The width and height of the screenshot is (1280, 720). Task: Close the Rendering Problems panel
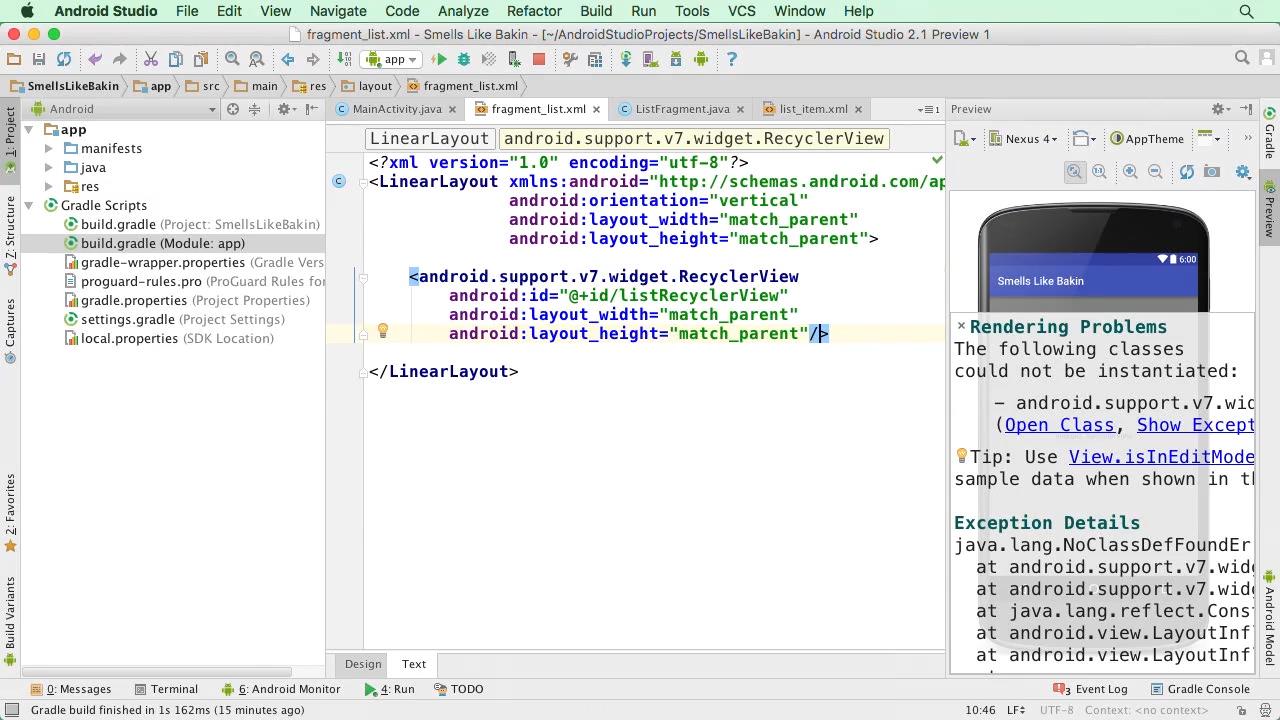coord(961,326)
